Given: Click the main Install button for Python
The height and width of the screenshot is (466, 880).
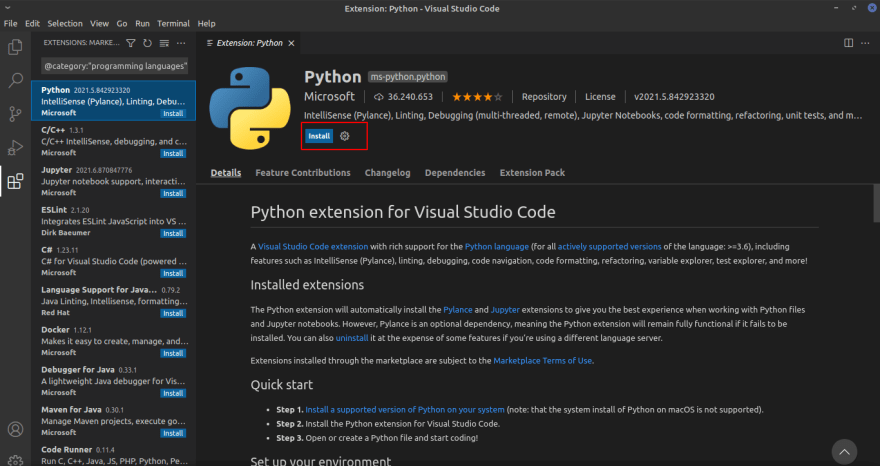Looking at the screenshot, I should (319, 136).
